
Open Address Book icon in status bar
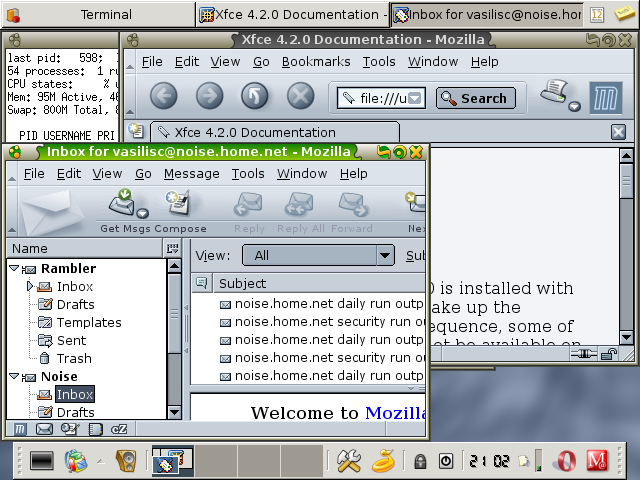click(x=95, y=429)
